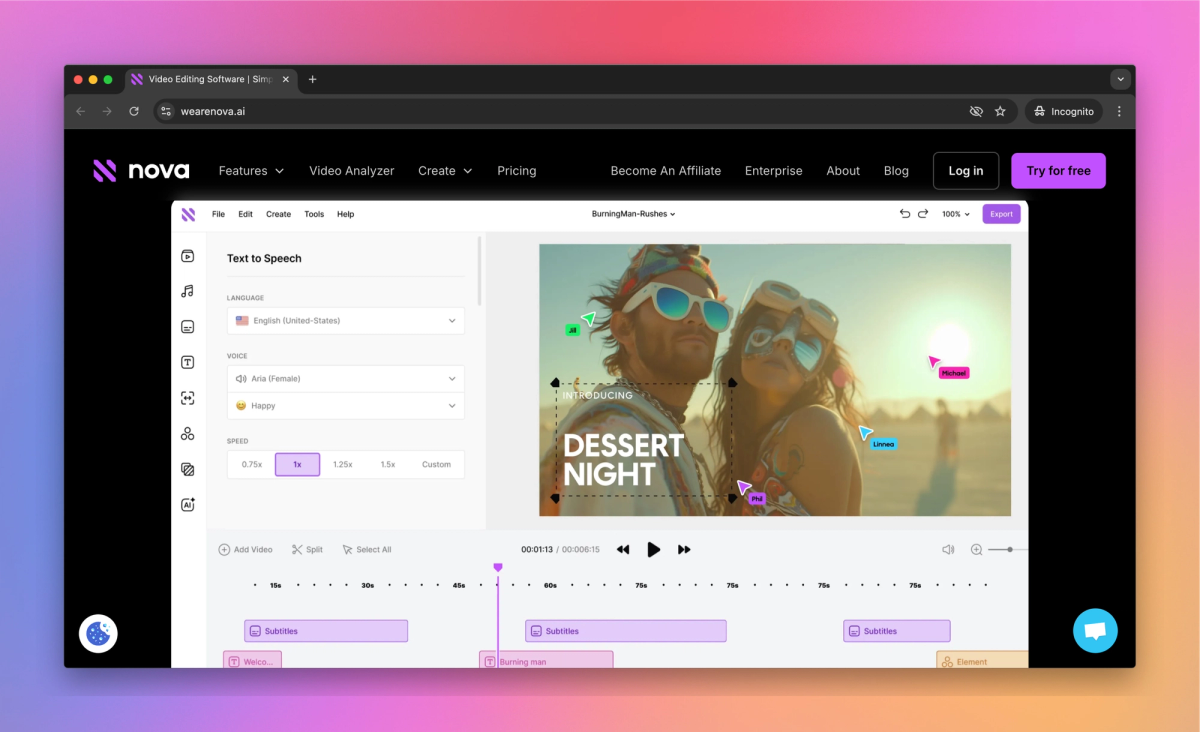The width and height of the screenshot is (1200, 732).
Task: Open the Tools menu
Action: 314,214
